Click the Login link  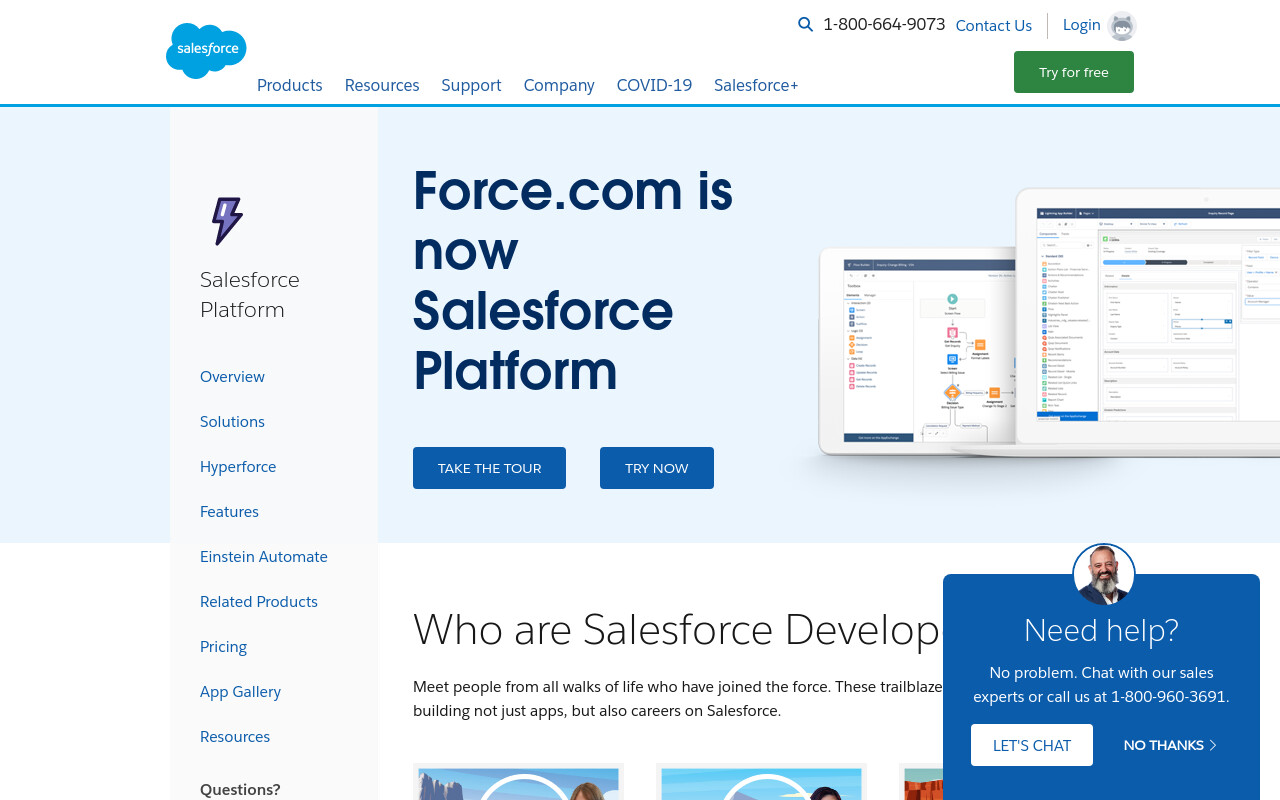pyautogui.click(x=1082, y=25)
